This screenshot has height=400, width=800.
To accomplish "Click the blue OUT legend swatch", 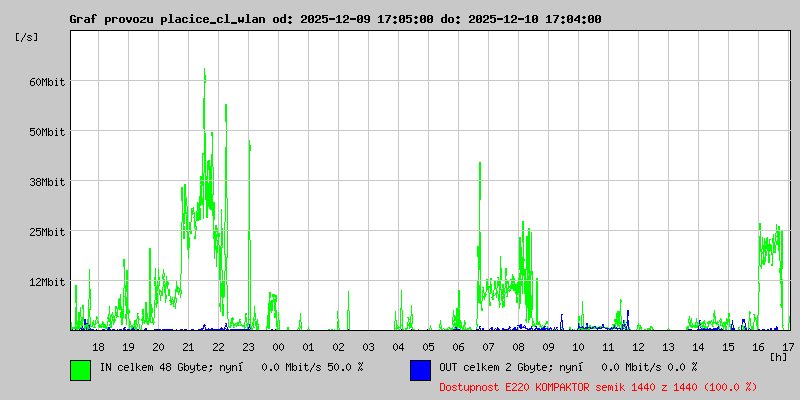I will (x=420, y=369).
